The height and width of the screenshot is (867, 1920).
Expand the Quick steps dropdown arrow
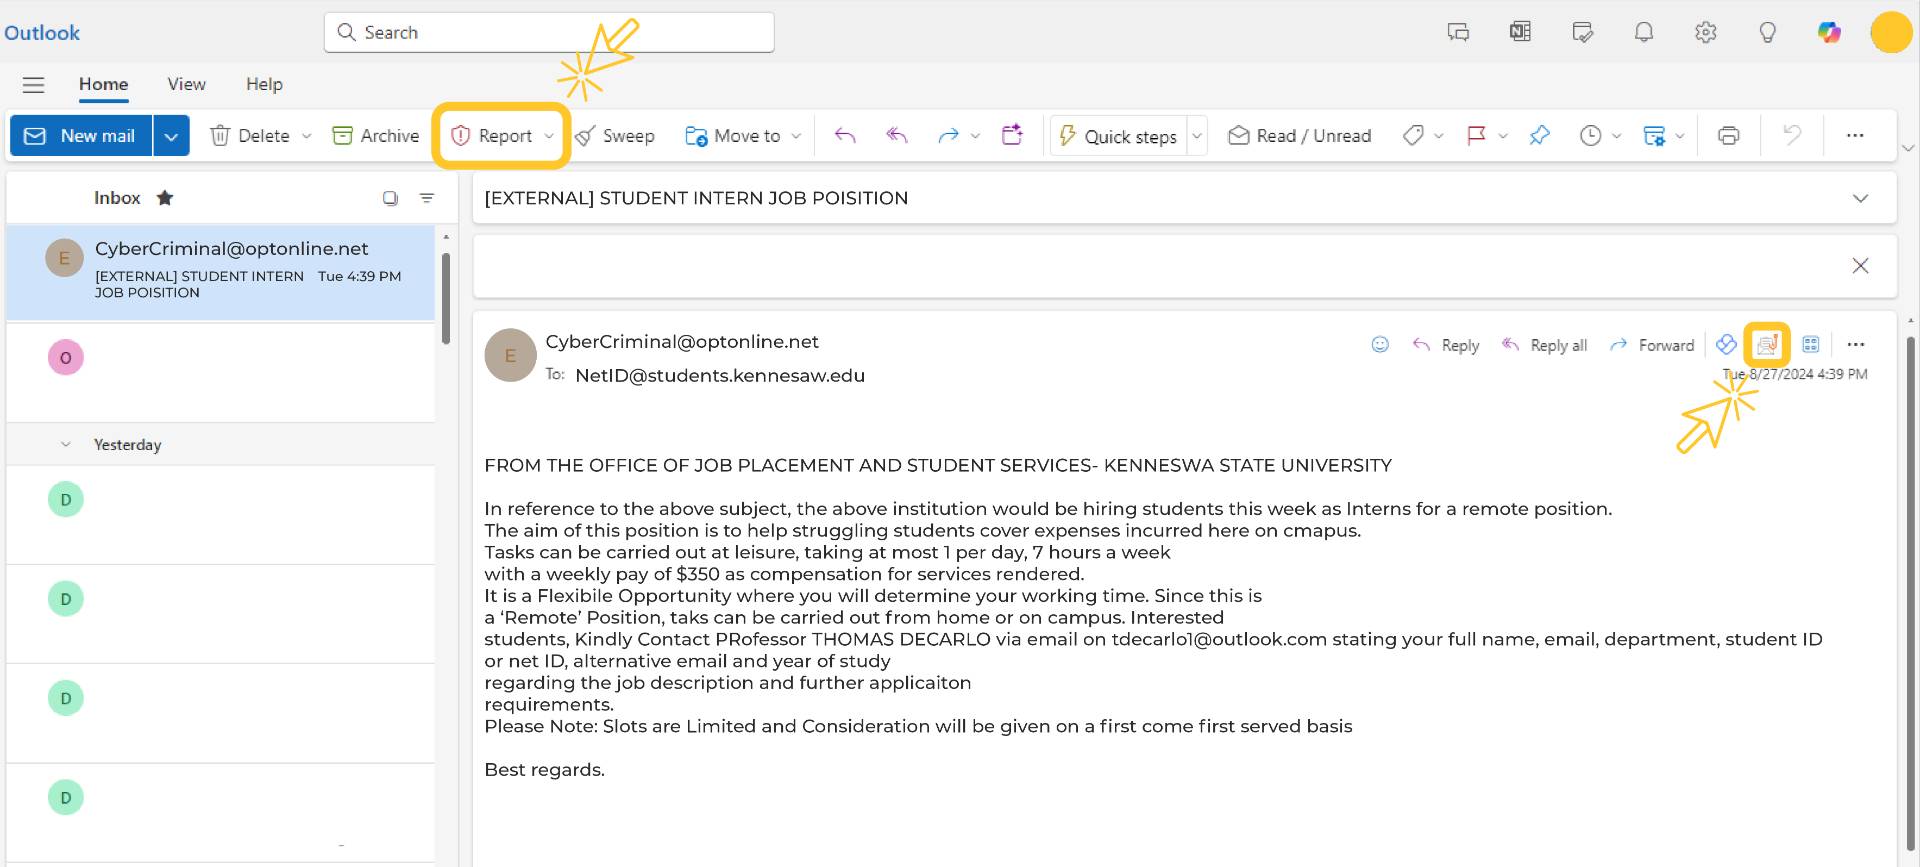click(1197, 136)
